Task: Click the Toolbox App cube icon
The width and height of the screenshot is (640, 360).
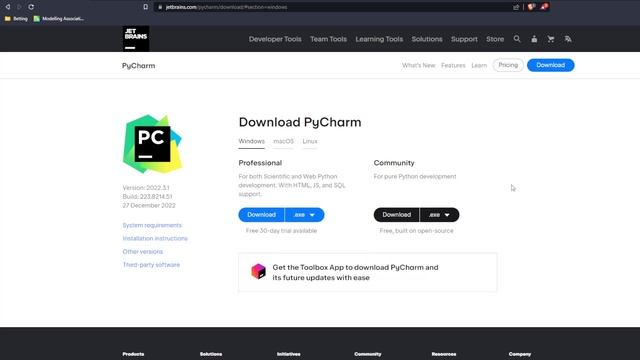Action: pyautogui.click(x=258, y=271)
